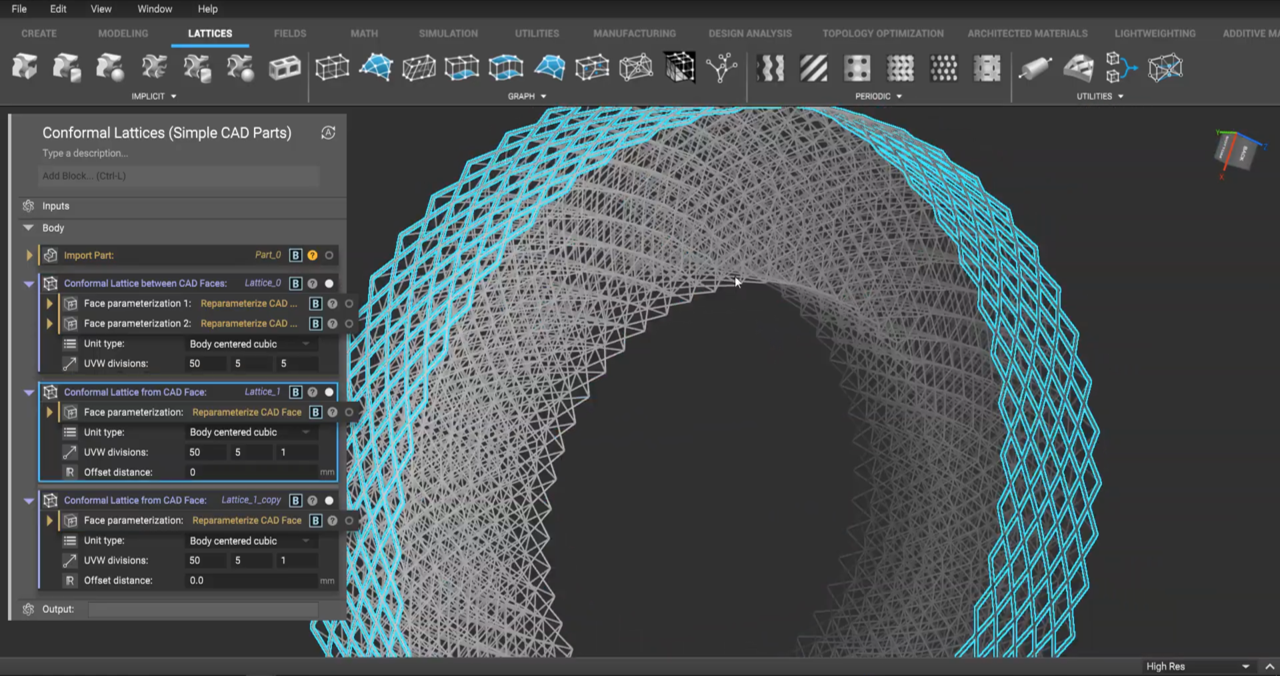Toggle visibility of Lattice_1 Face parameterization

349,412
